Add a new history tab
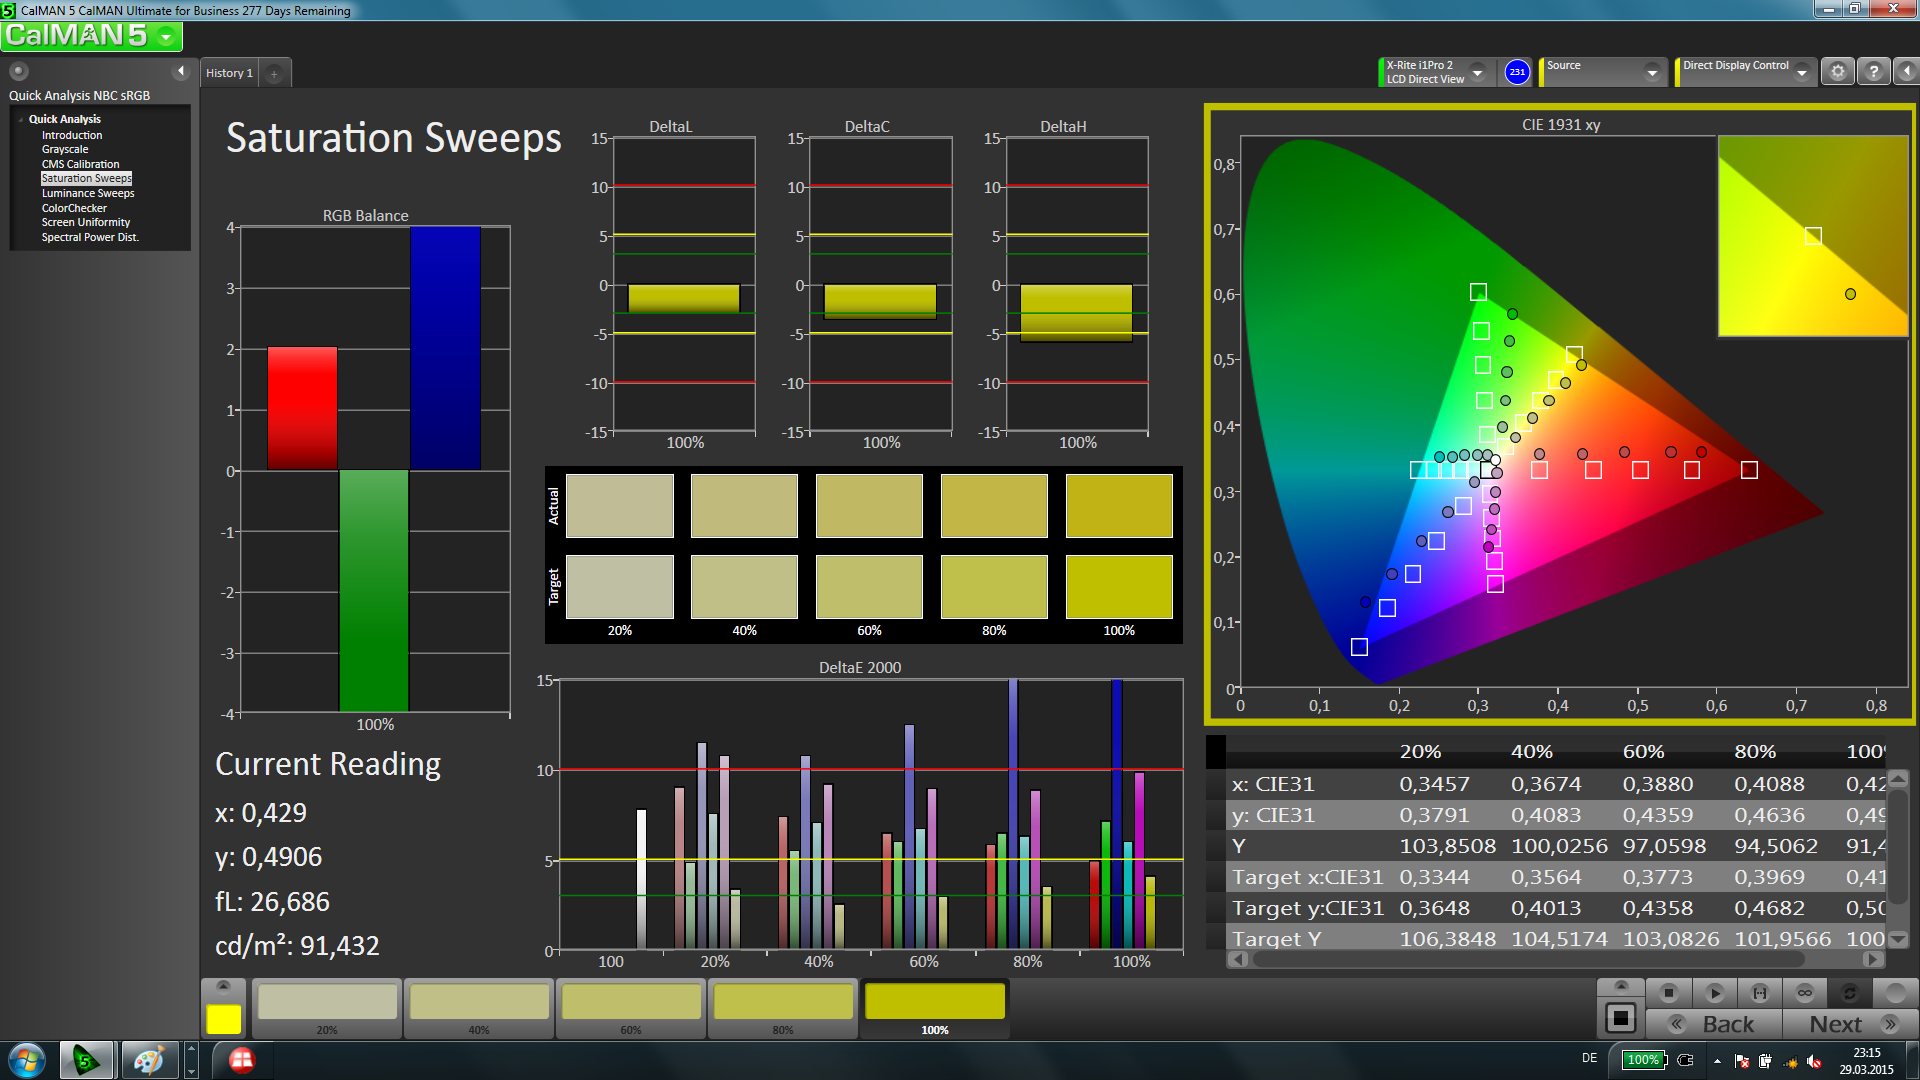1920x1080 pixels. coord(274,73)
